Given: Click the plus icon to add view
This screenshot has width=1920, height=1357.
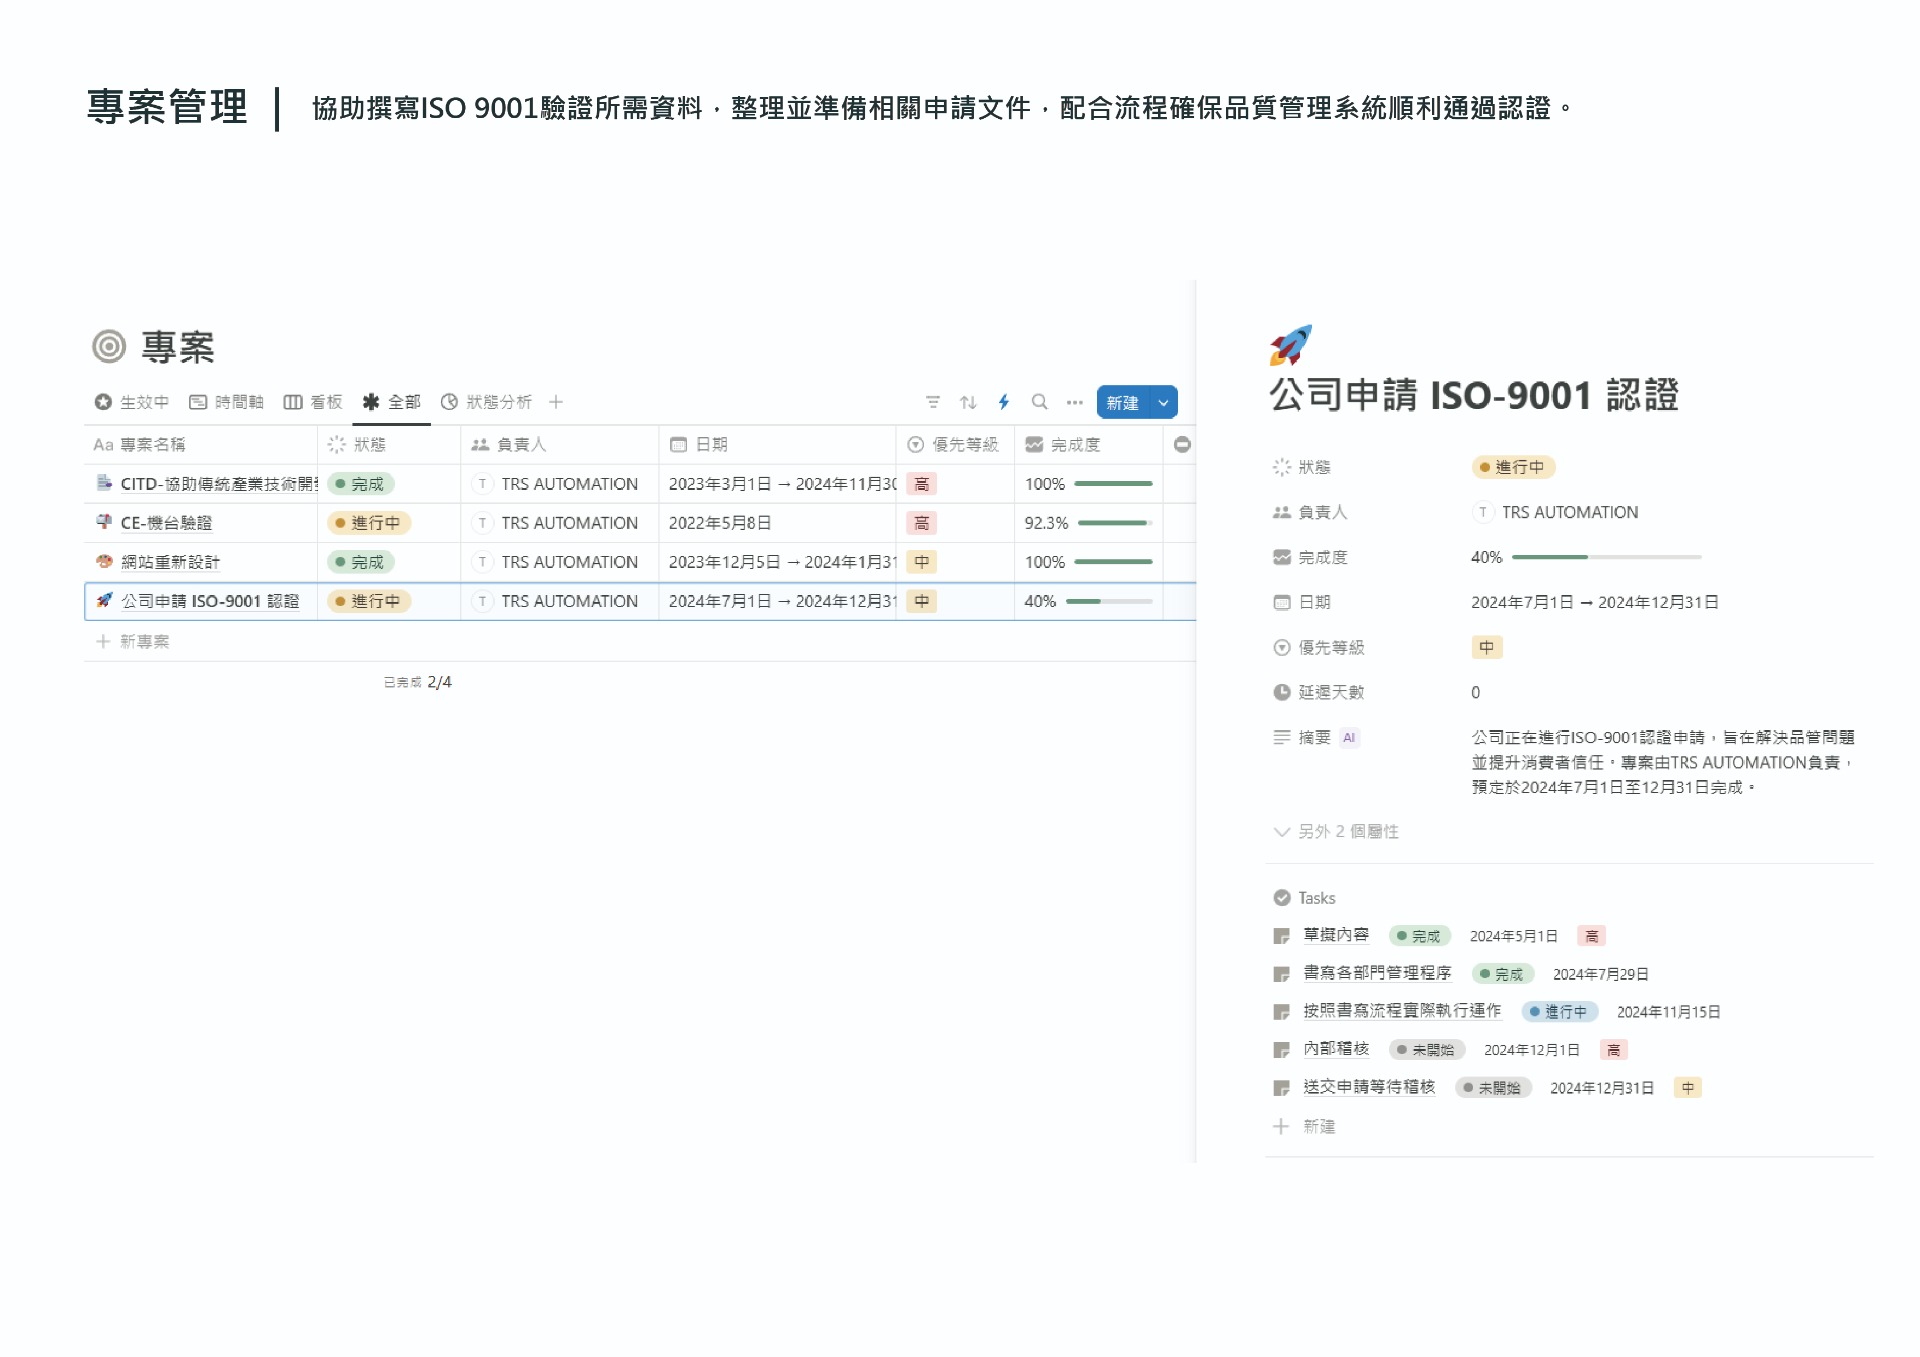Looking at the screenshot, I should tap(556, 402).
